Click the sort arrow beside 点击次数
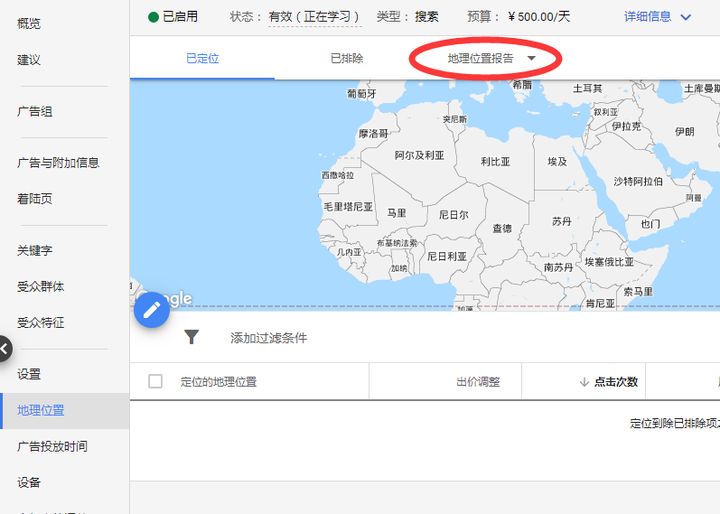This screenshot has width=720, height=514. (x=584, y=382)
